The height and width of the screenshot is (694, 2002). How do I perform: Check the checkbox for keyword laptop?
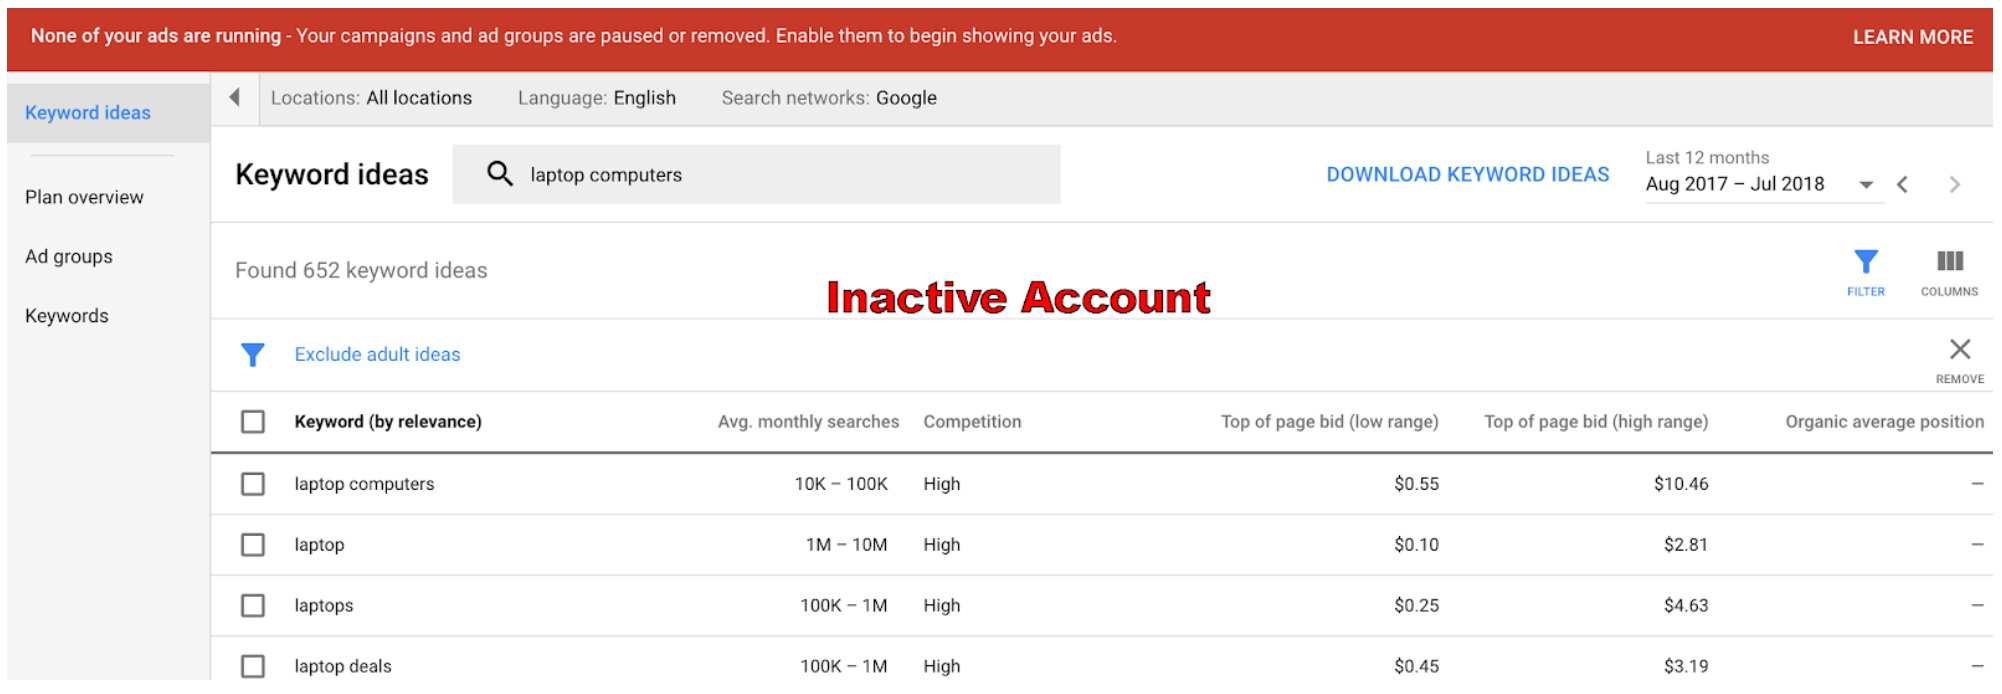[x=253, y=545]
